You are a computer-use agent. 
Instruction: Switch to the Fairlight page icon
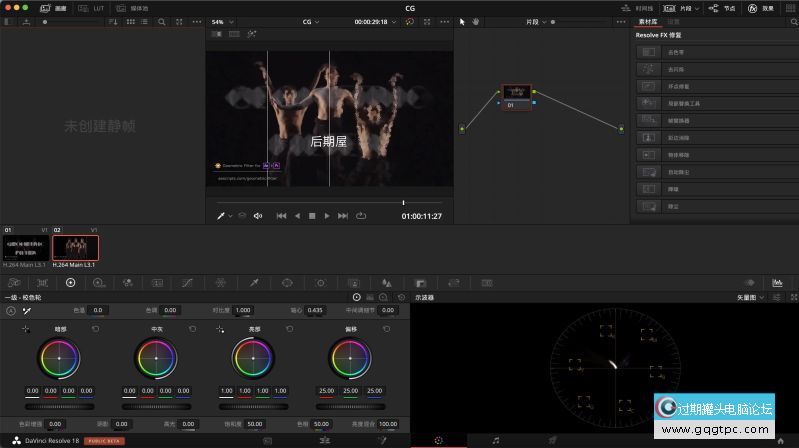(495, 440)
